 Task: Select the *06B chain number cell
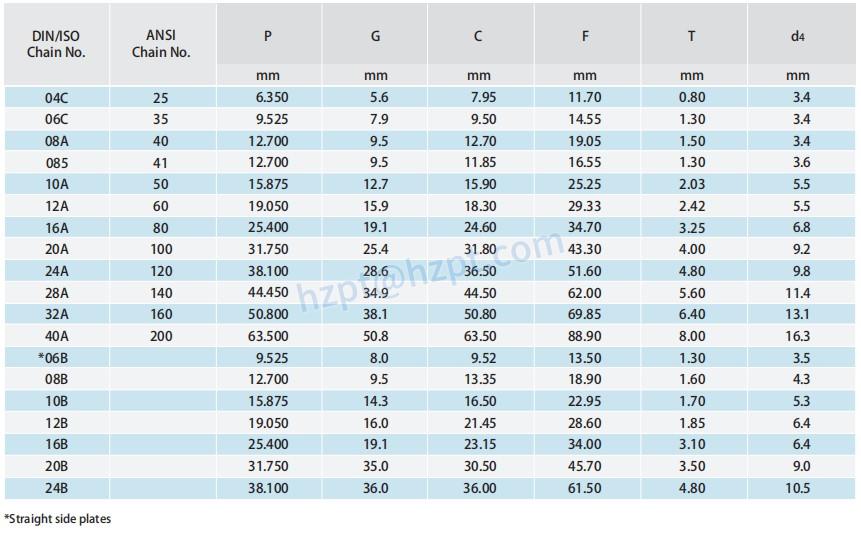click(x=55, y=358)
